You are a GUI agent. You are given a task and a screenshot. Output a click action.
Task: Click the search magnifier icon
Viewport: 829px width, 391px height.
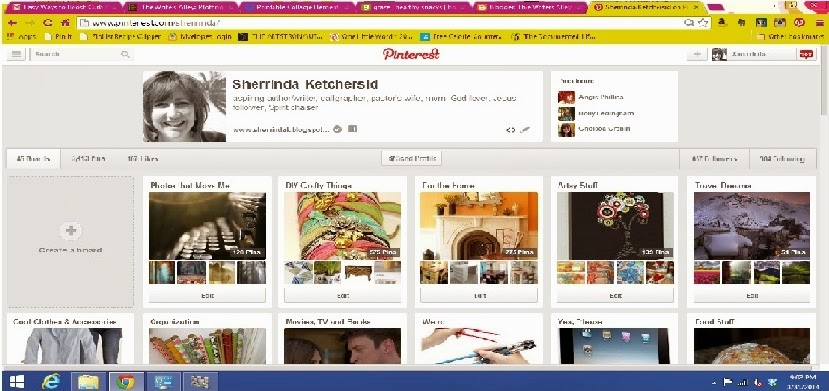point(125,54)
